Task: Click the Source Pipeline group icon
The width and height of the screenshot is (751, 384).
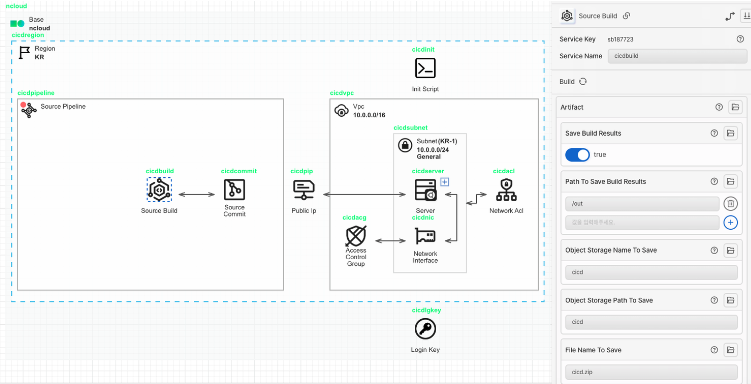Action: click(29, 111)
